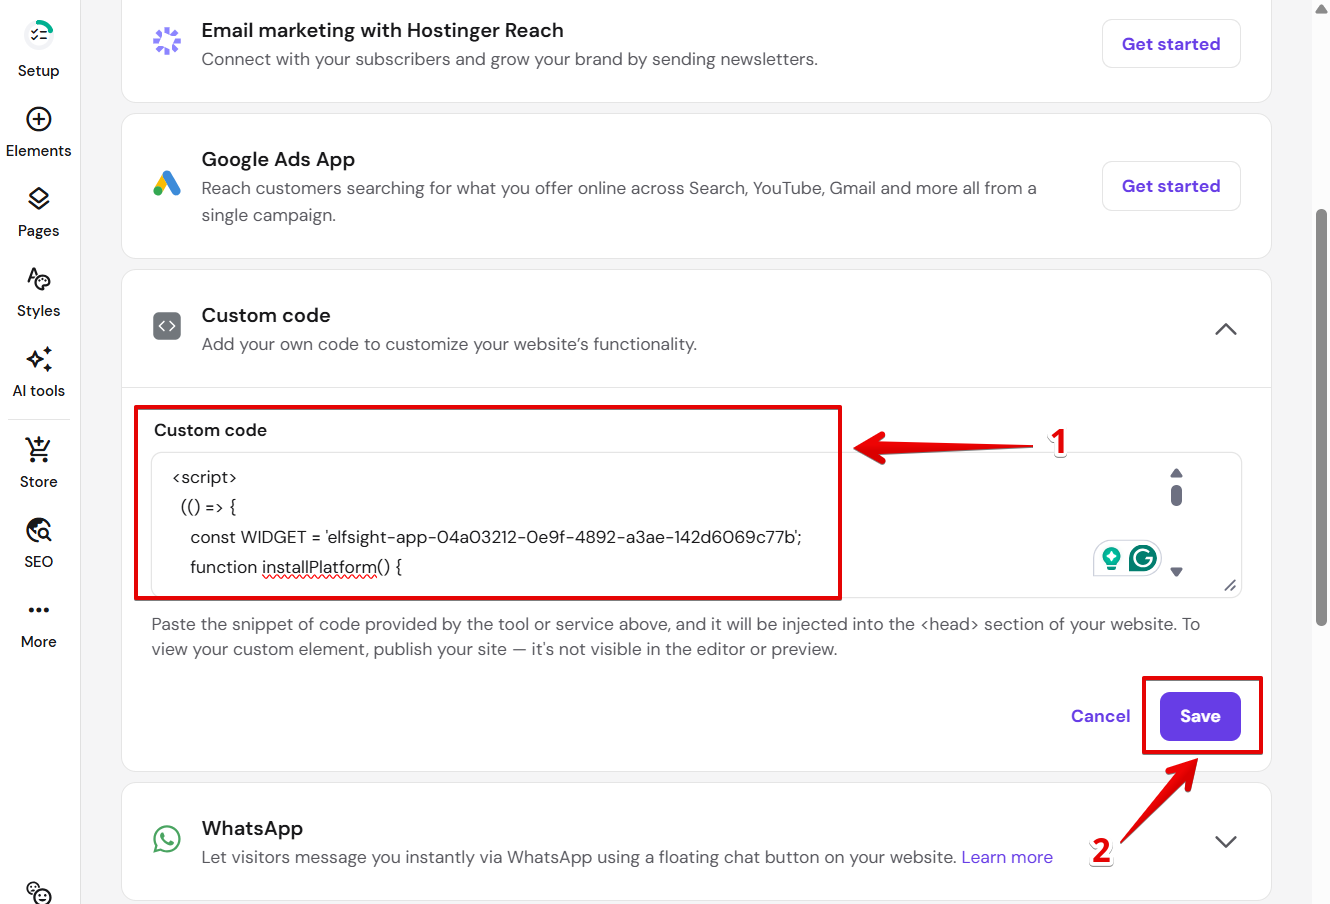The height and width of the screenshot is (904, 1330).
Task: Click the Grammarly icon in code field
Action: (x=1143, y=558)
